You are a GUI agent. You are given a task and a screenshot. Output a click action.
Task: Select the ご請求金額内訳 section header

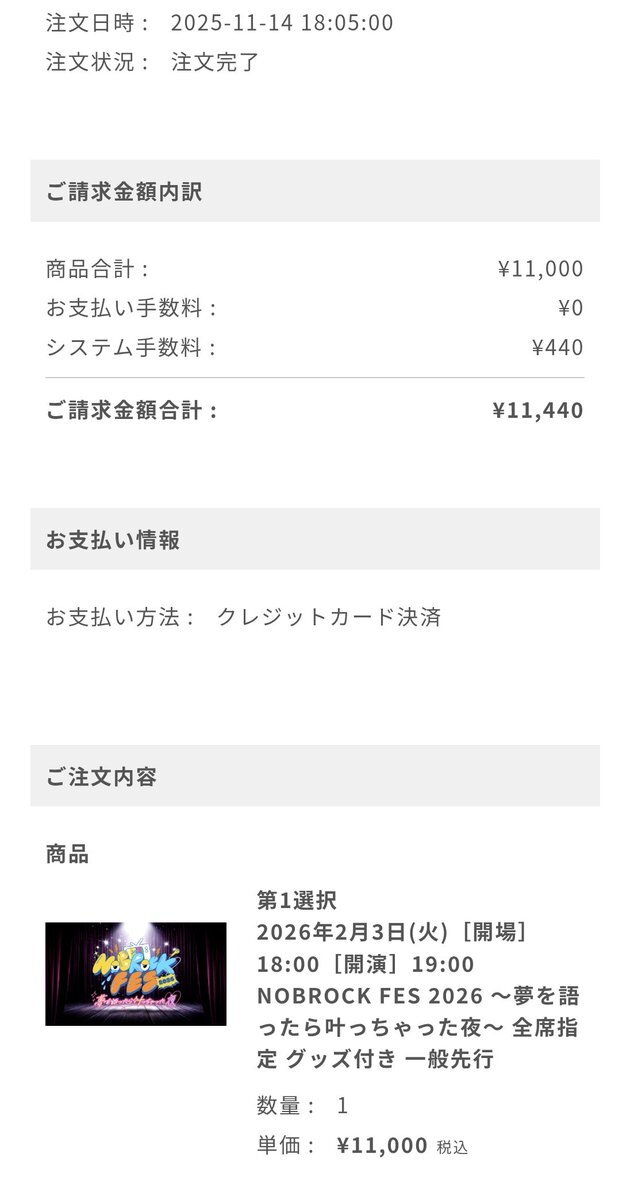coord(124,191)
